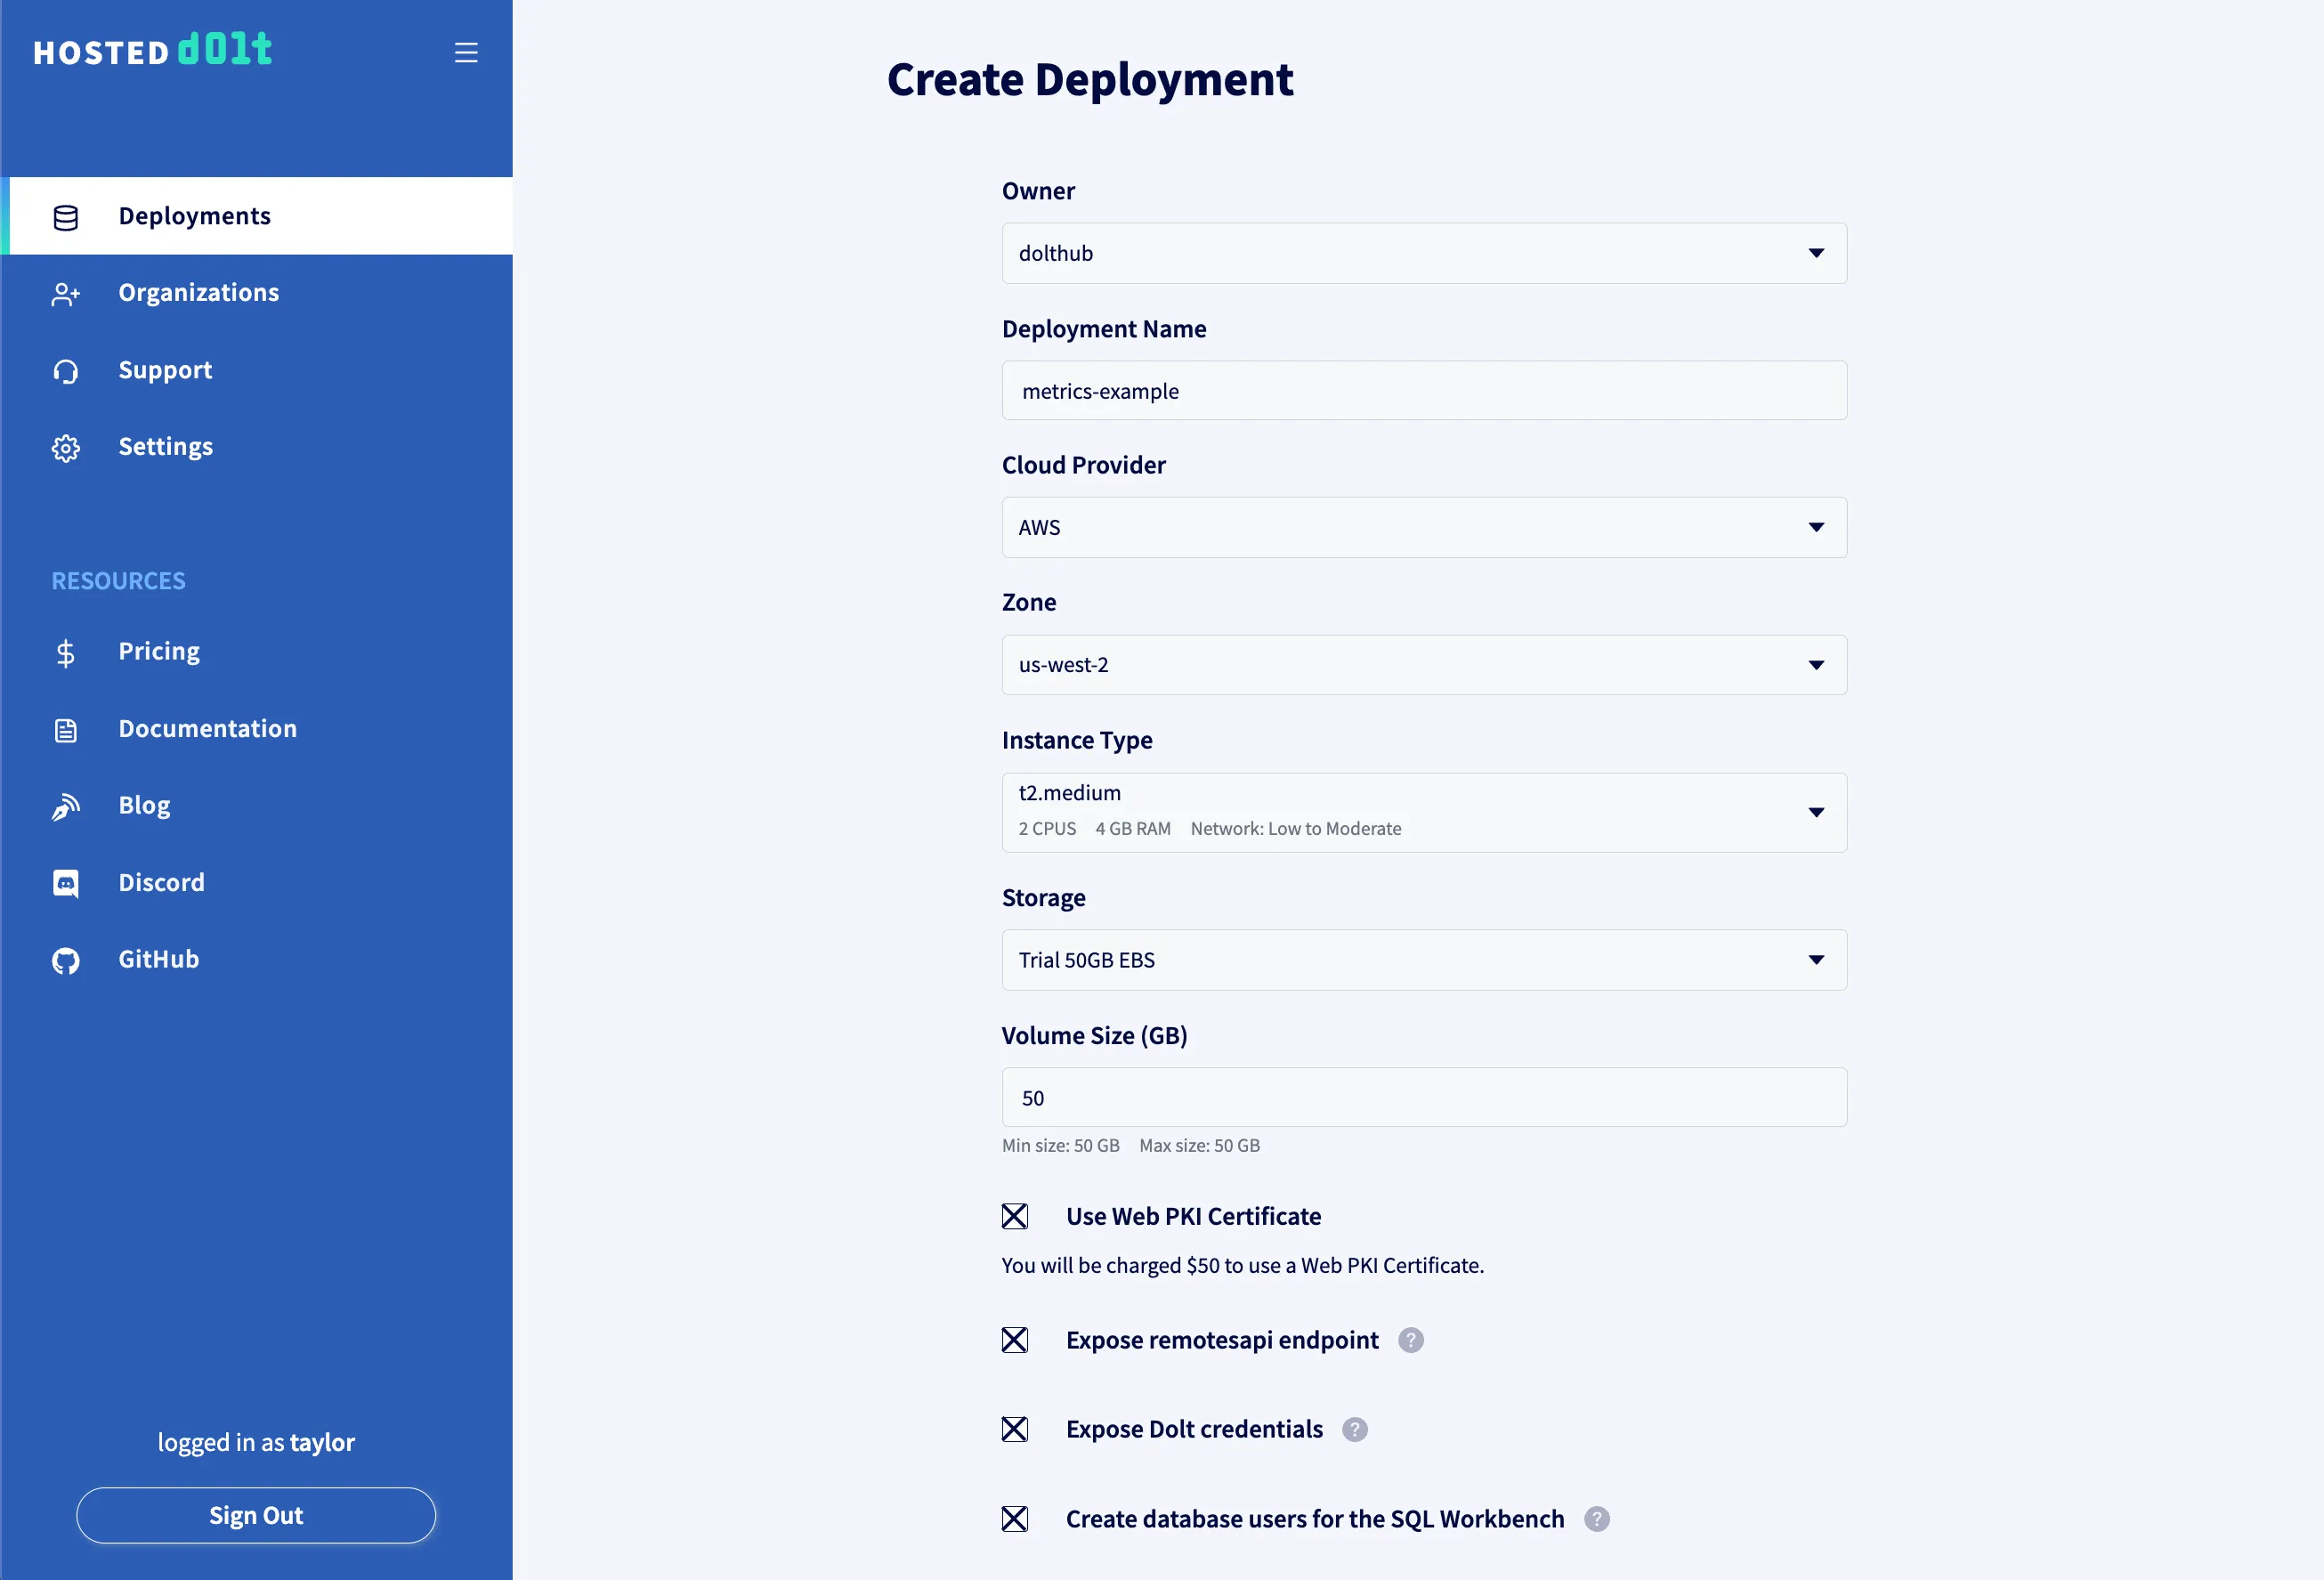Click the hamburger menu icon in sidebar
Image resolution: width=2324 pixels, height=1580 pixels.
[466, 52]
